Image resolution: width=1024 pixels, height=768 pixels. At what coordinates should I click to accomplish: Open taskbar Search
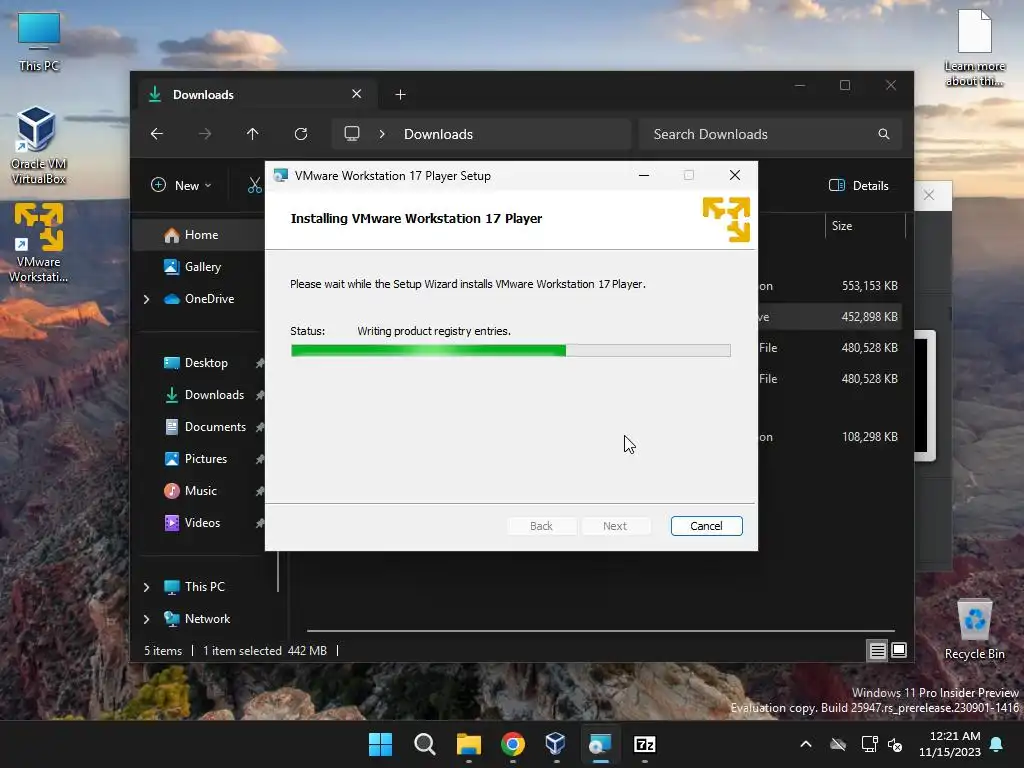[x=424, y=744]
